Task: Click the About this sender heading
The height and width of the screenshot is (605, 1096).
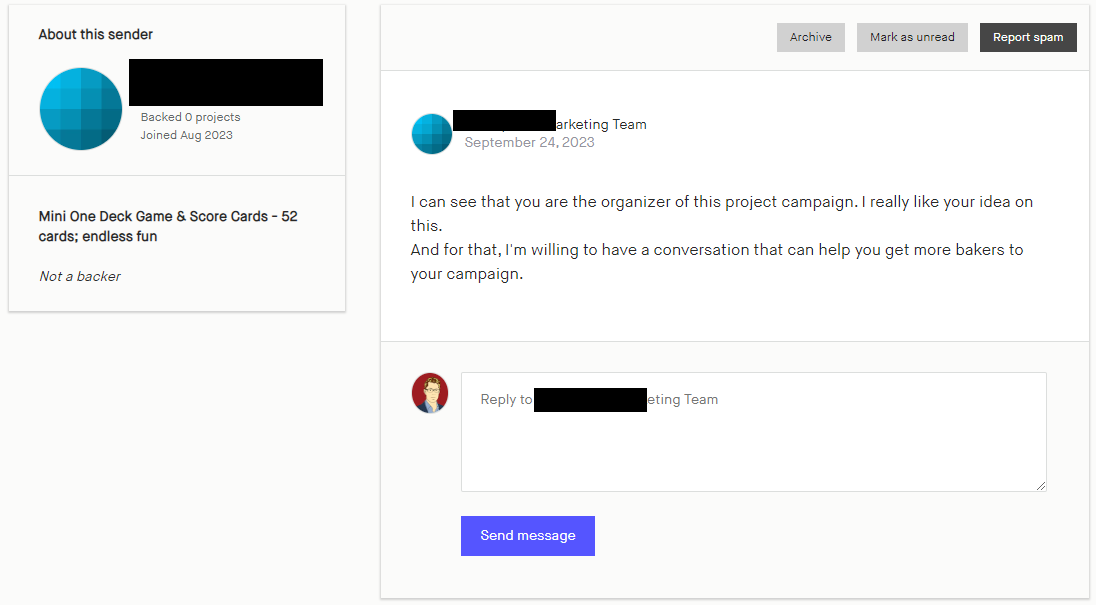Action: click(95, 34)
